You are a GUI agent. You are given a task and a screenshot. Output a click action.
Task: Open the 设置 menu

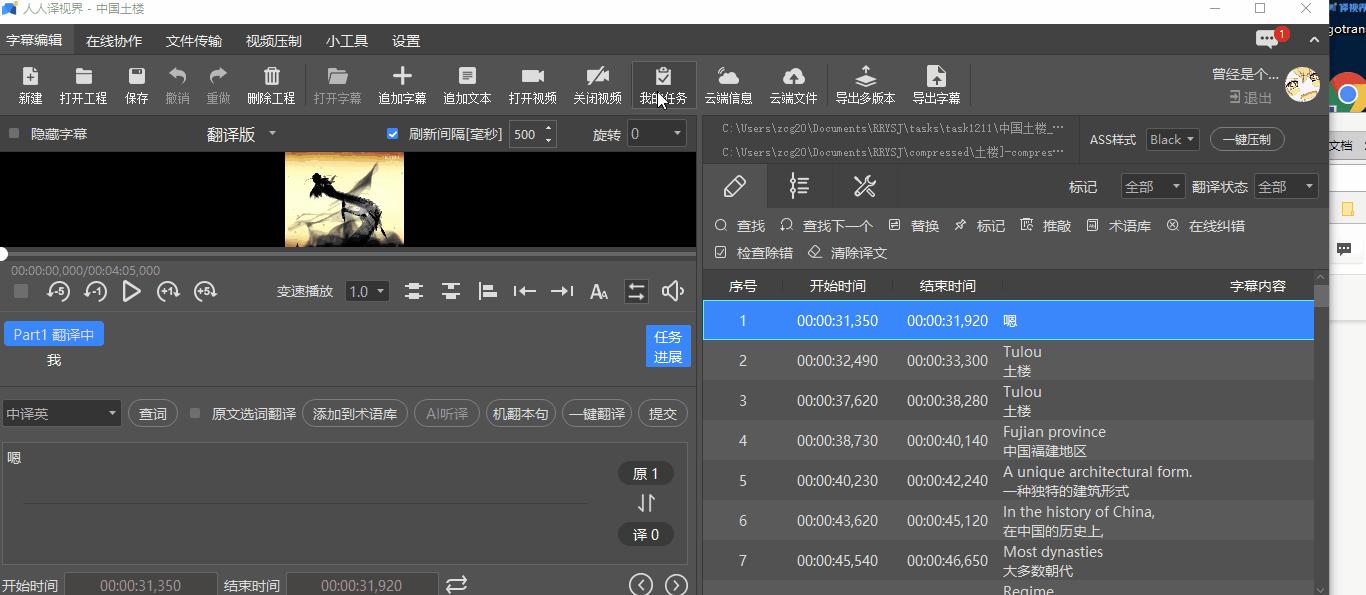405,41
